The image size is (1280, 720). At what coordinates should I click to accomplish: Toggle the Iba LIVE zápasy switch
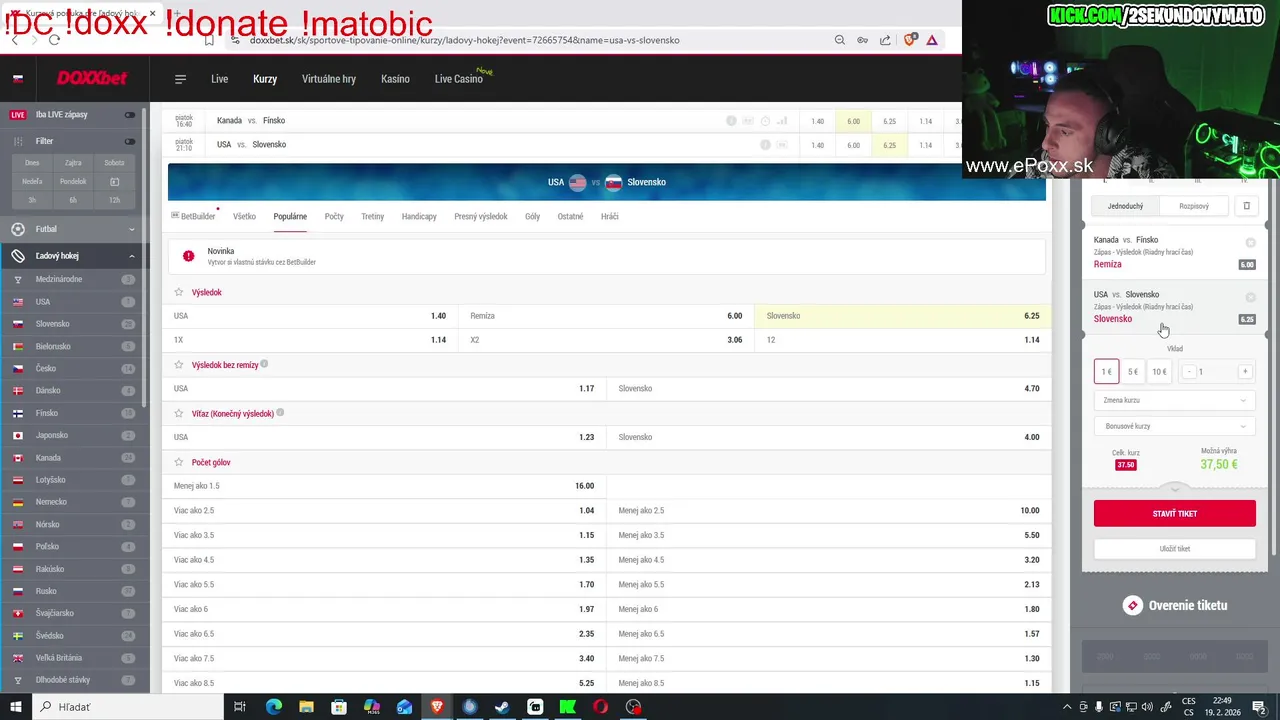coord(129,115)
